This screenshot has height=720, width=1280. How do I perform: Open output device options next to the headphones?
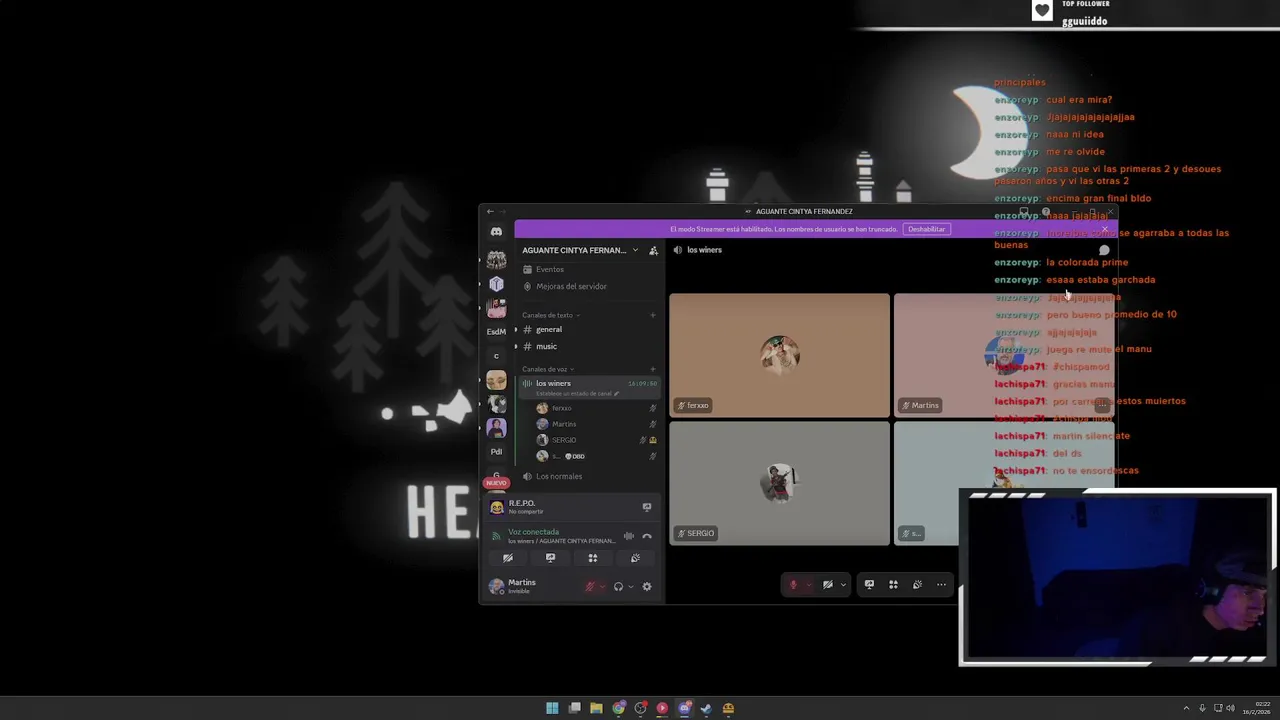[630, 587]
